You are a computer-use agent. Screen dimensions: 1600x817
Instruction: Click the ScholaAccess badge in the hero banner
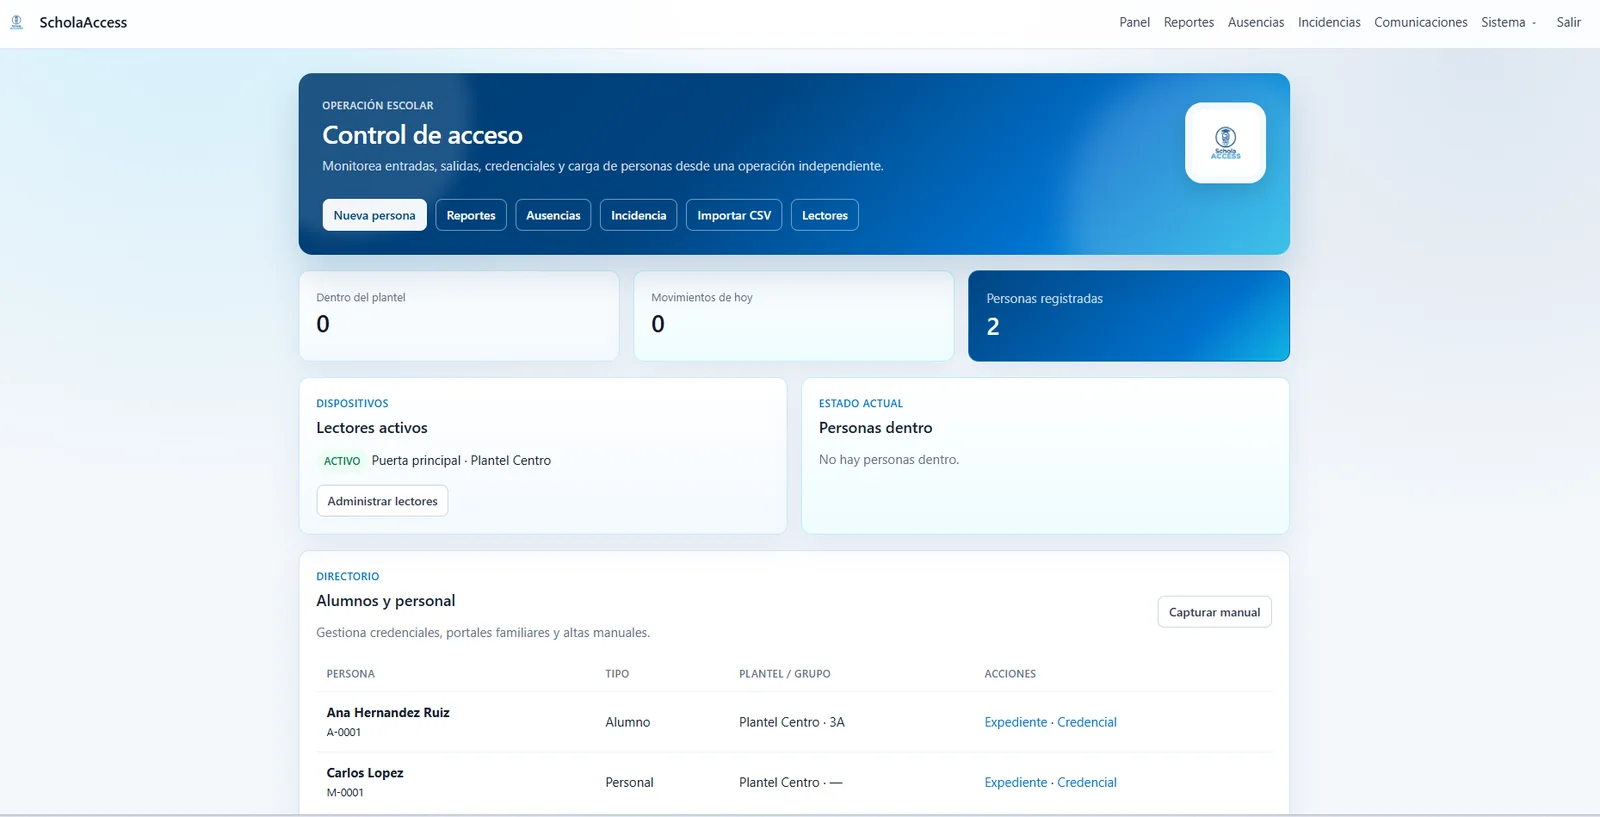pyautogui.click(x=1225, y=143)
